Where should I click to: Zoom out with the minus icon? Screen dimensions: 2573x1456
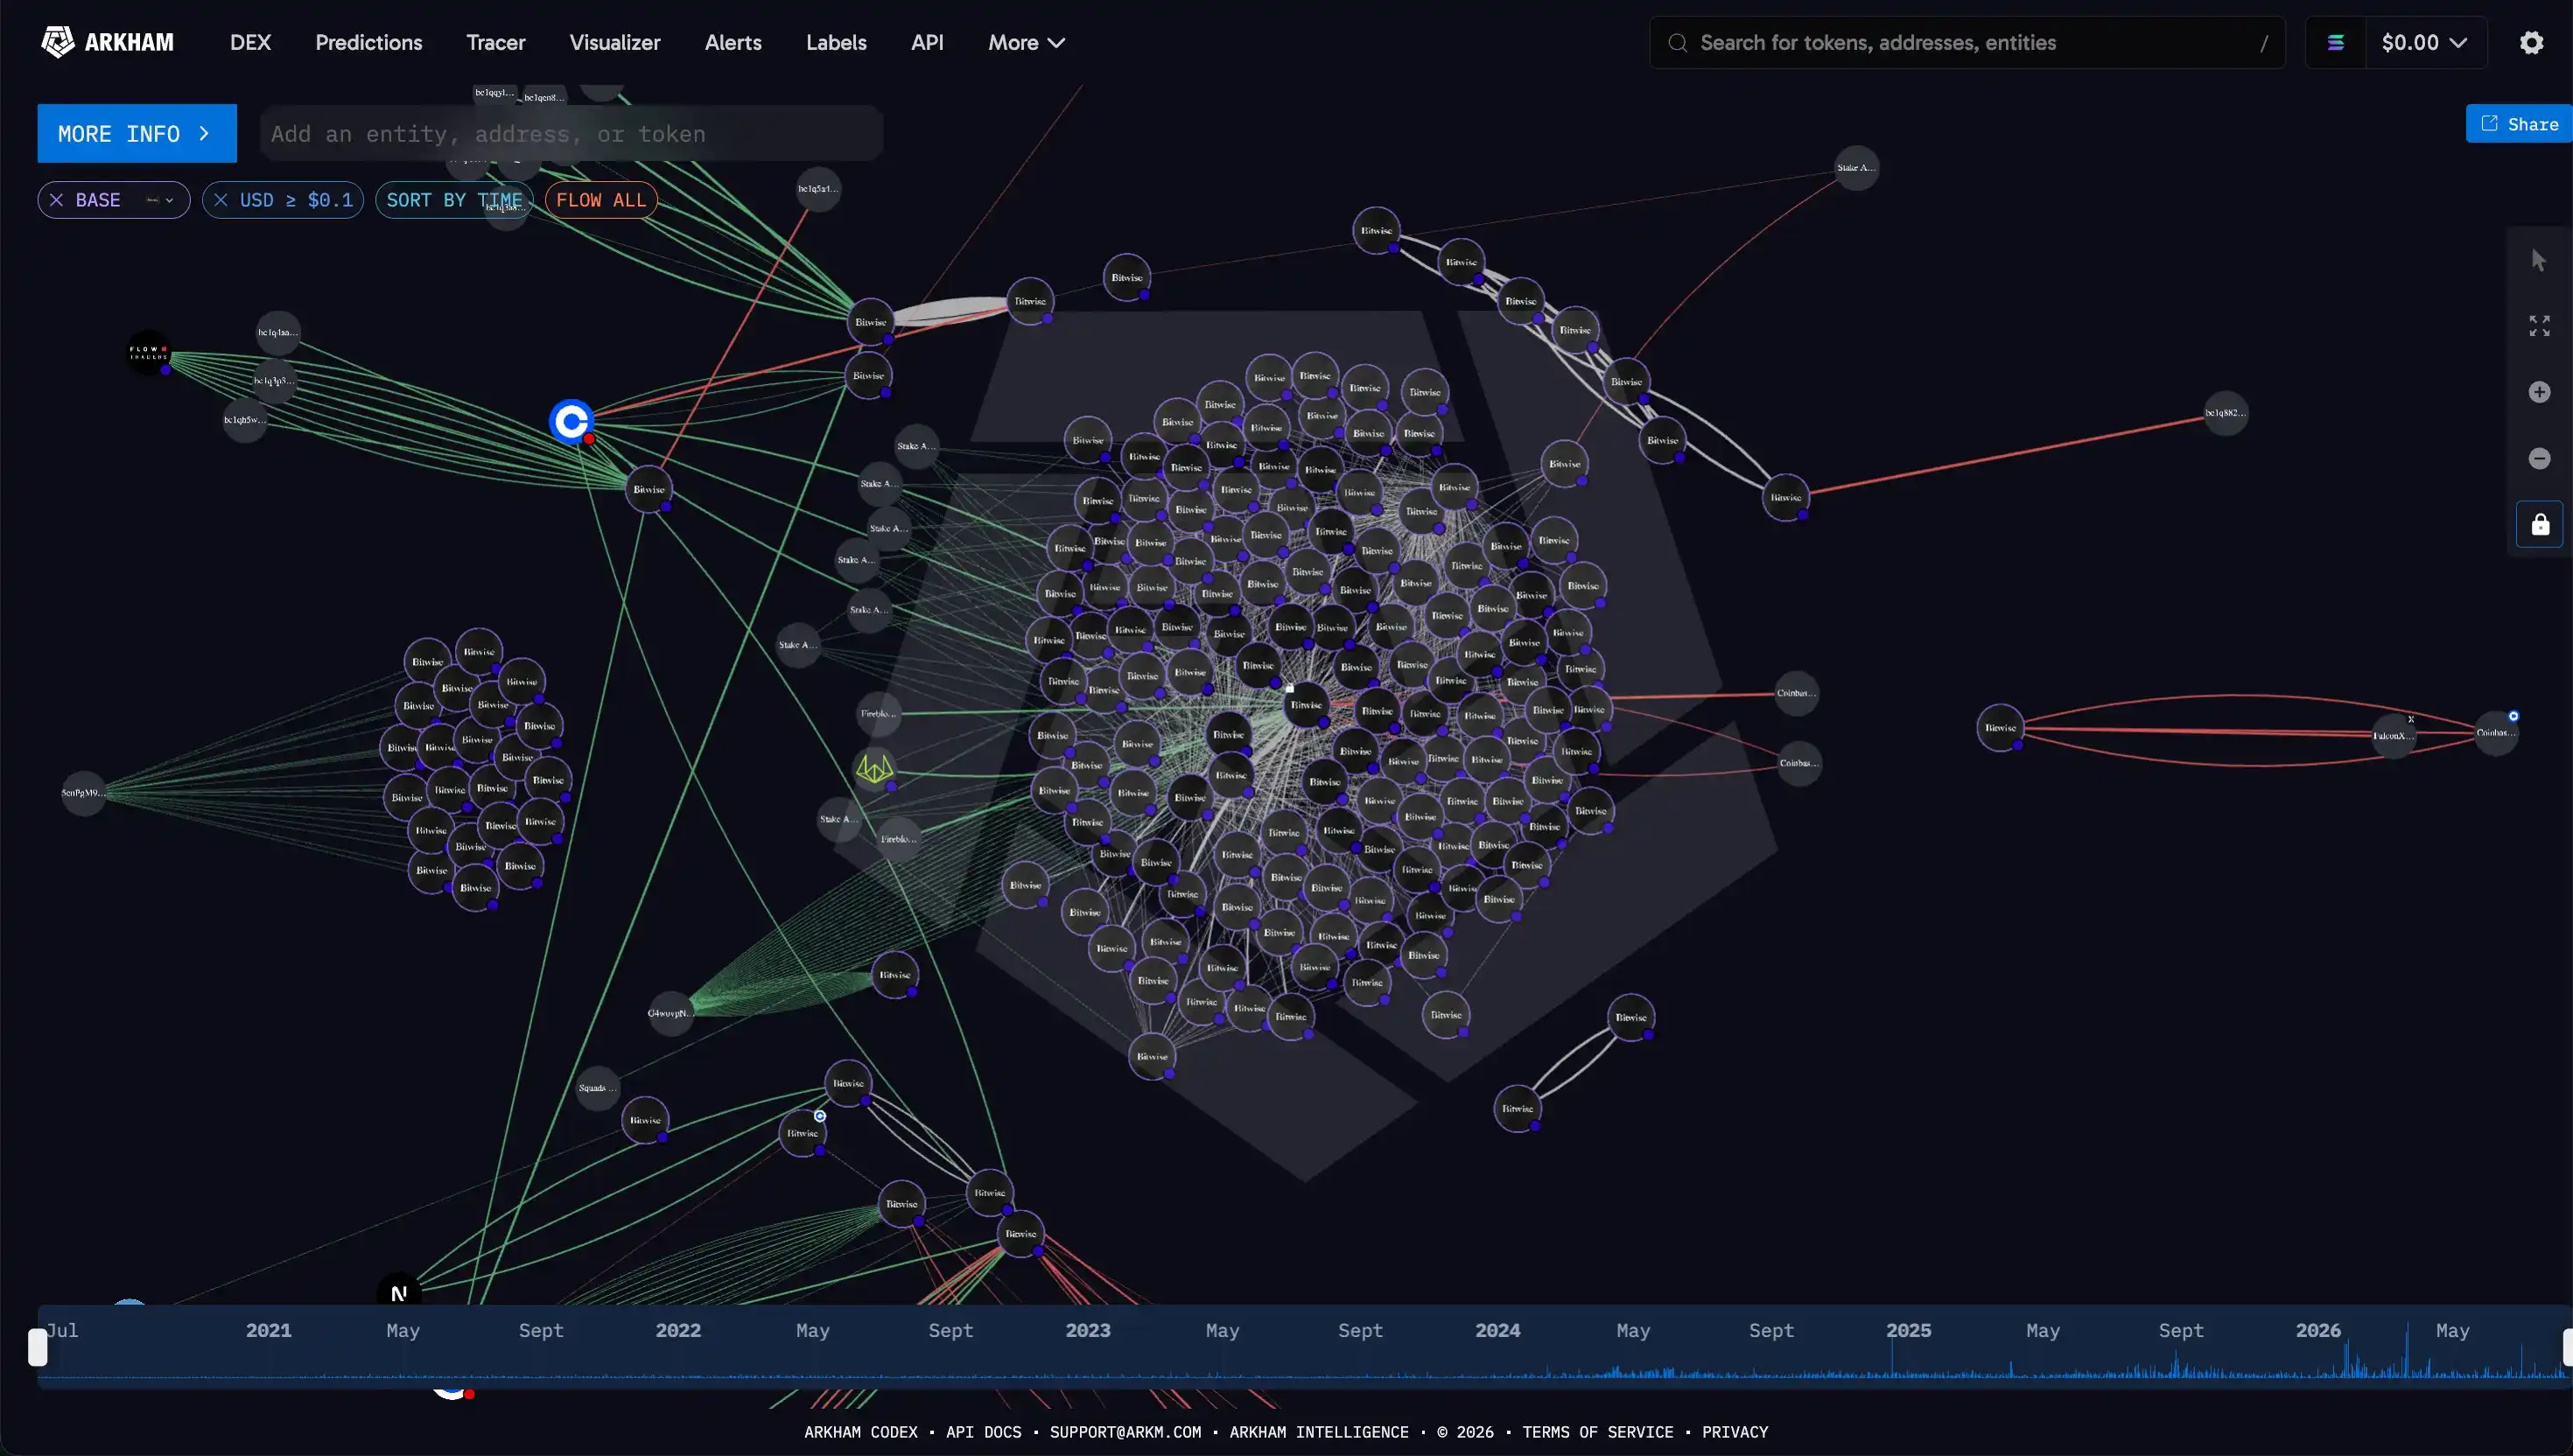tap(2539, 458)
